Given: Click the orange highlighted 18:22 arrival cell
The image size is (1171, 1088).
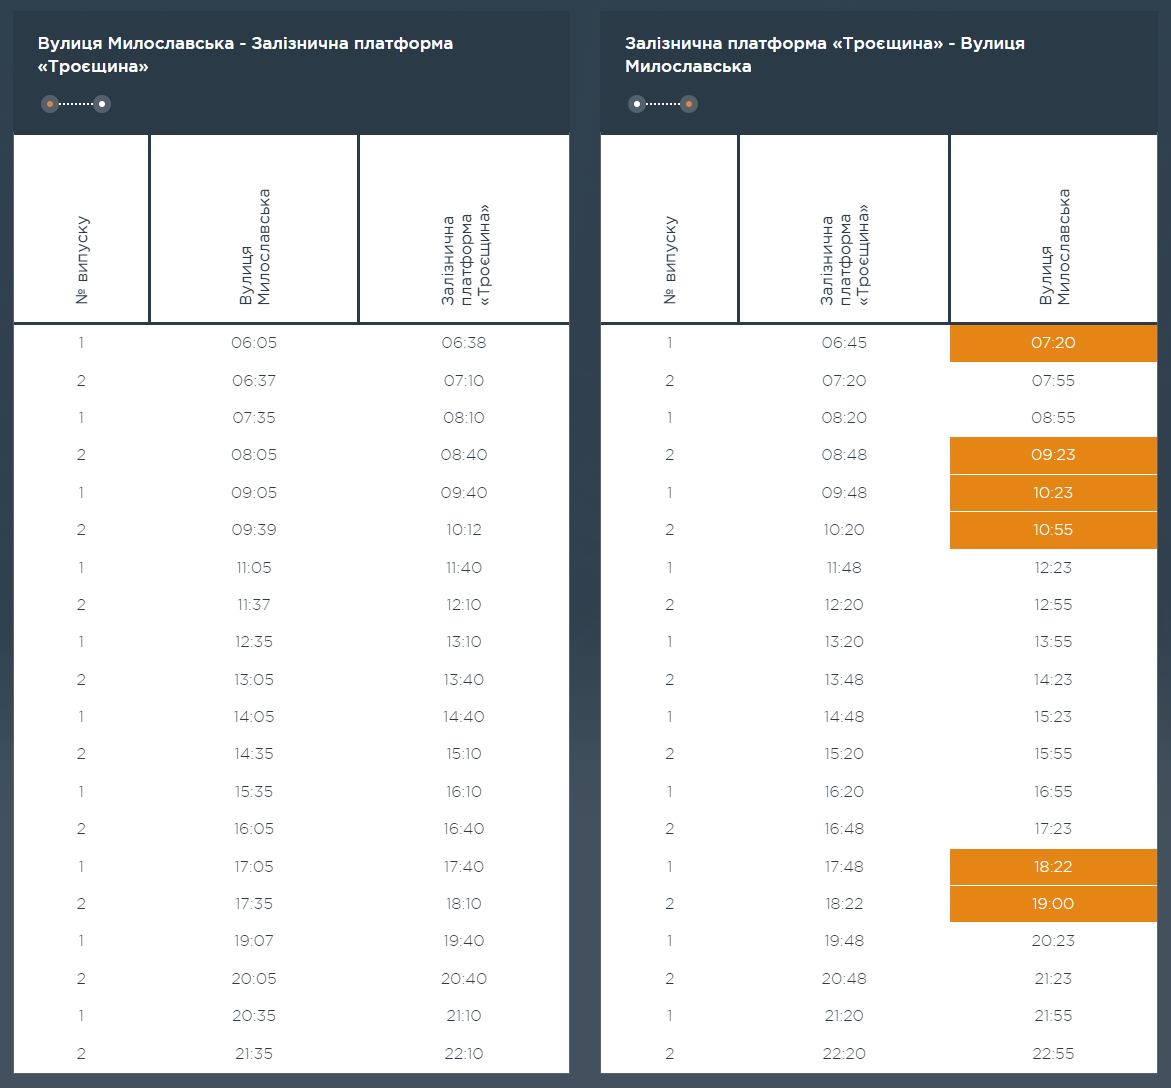Looking at the screenshot, I should (1053, 867).
